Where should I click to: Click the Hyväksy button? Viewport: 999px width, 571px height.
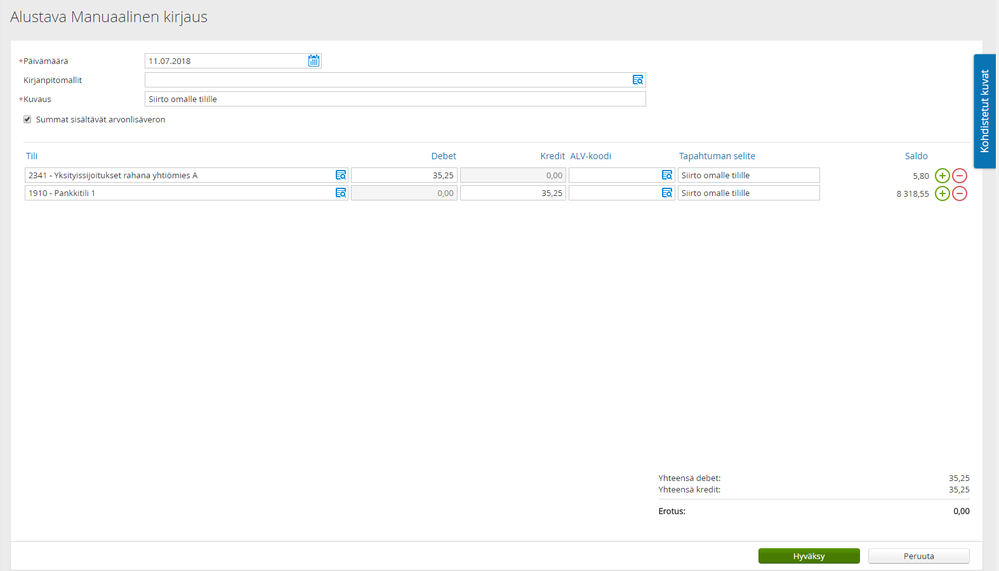point(809,556)
